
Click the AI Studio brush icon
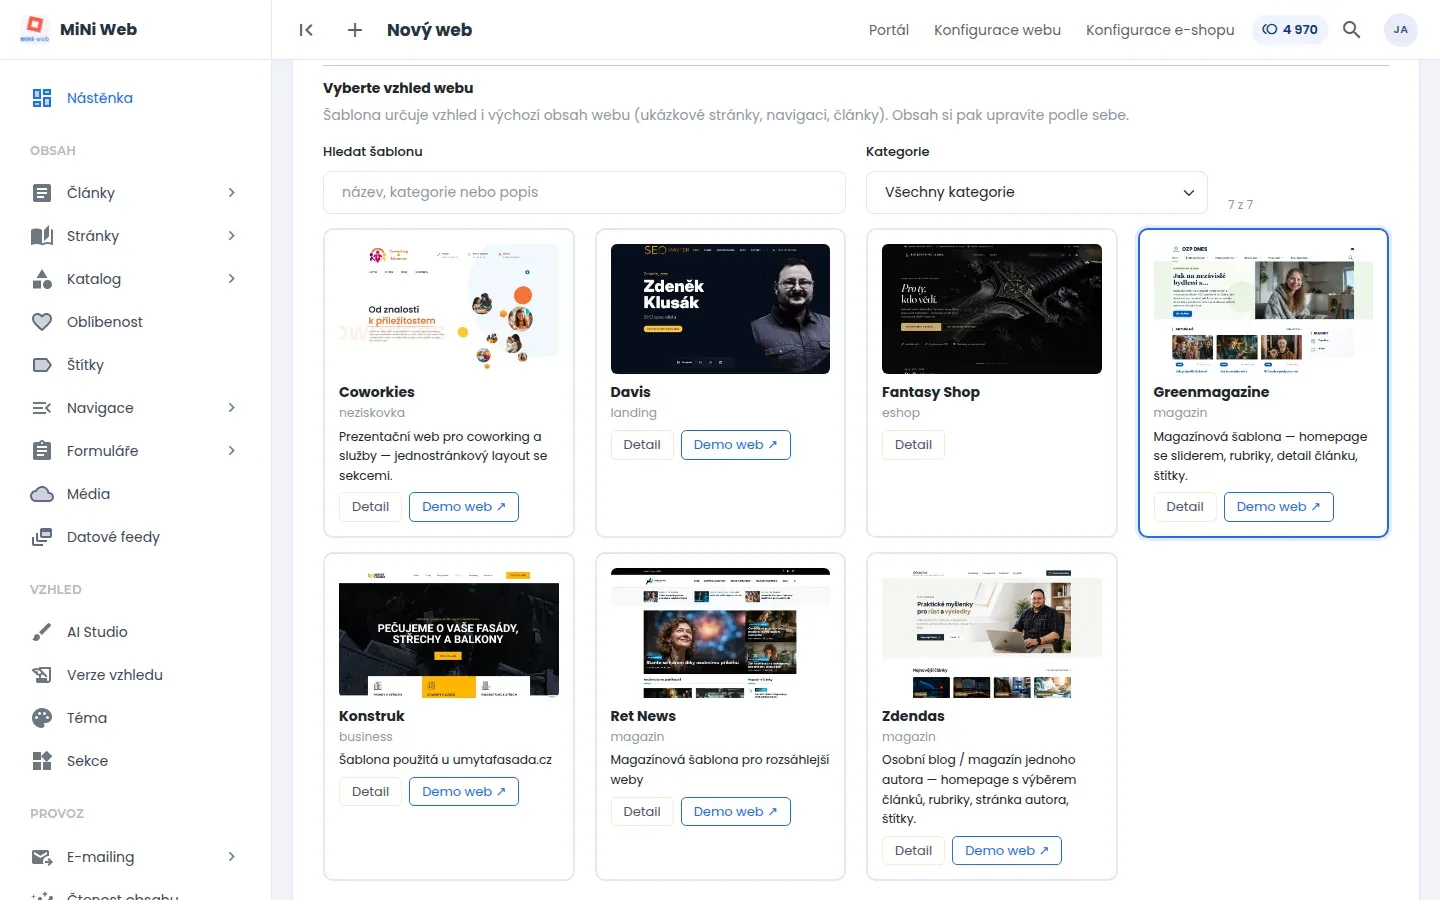(x=42, y=632)
